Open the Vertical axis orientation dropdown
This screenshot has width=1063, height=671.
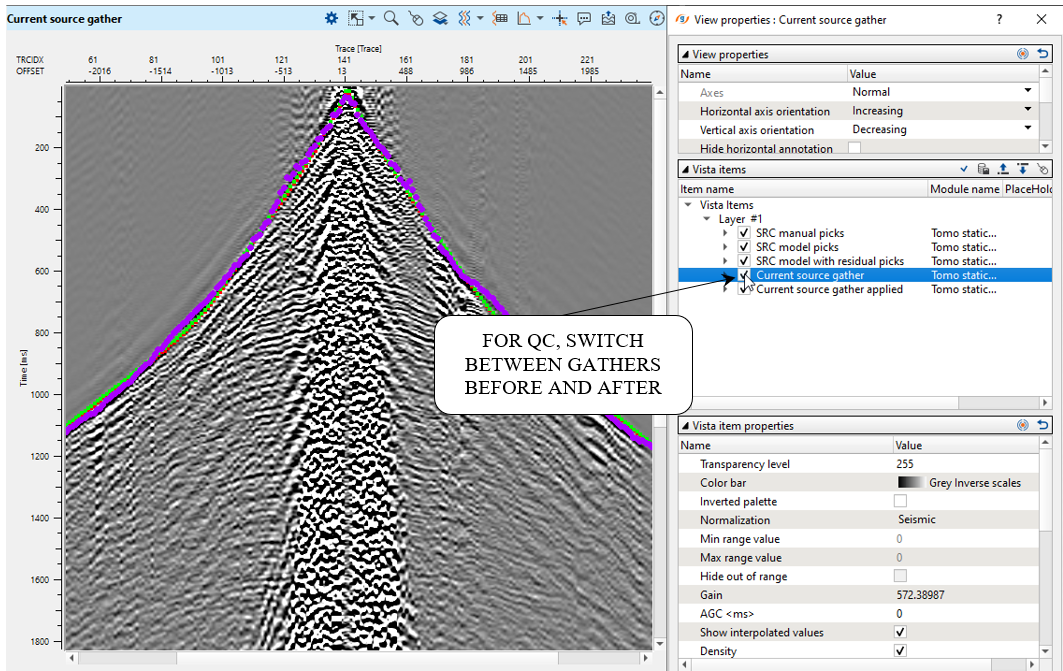pyautogui.click(x=1027, y=129)
